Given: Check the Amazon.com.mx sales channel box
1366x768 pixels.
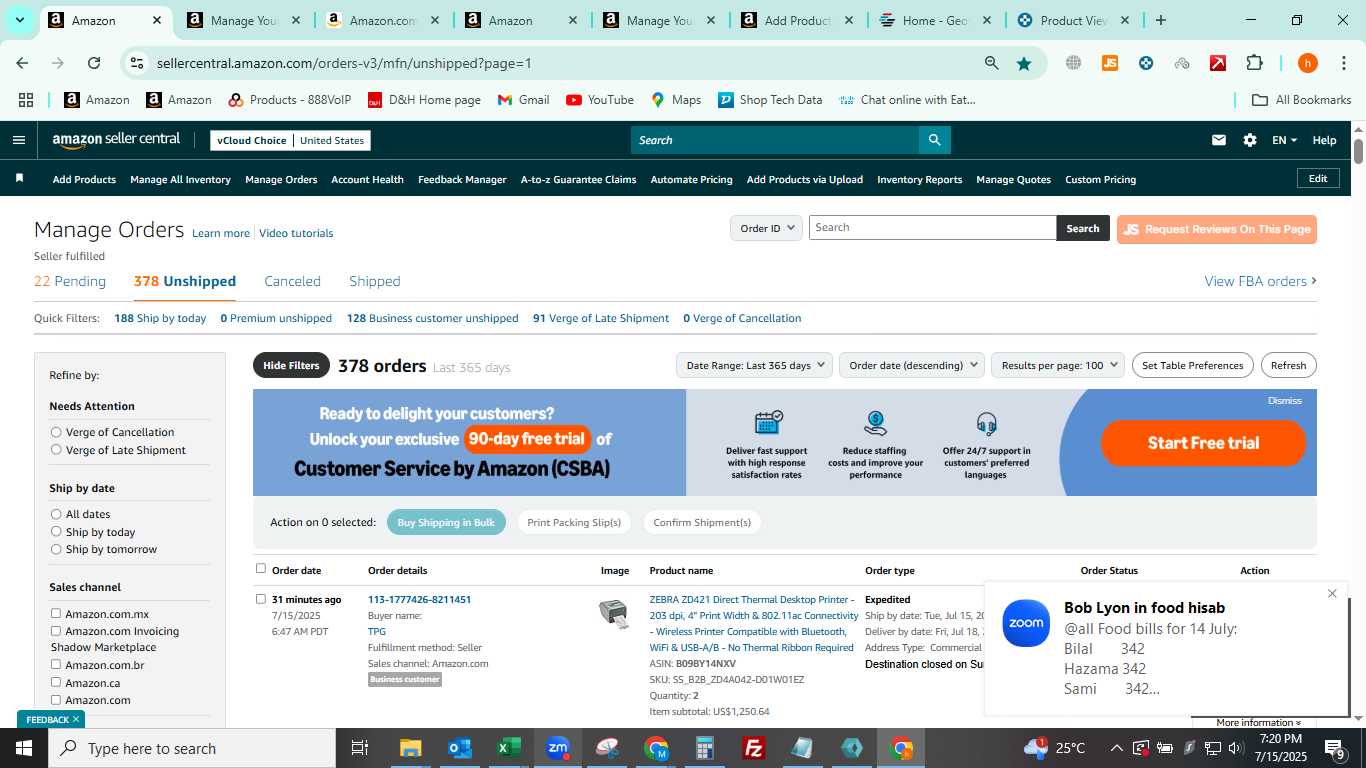Looking at the screenshot, I should (56, 614).
